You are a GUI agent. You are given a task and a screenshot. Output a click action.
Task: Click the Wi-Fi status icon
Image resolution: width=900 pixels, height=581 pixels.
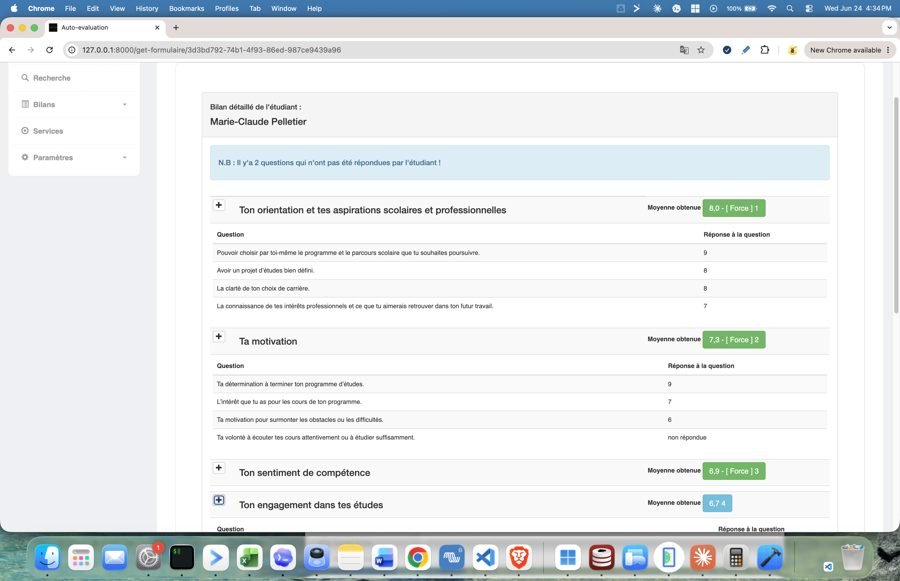tap(771, 9)
